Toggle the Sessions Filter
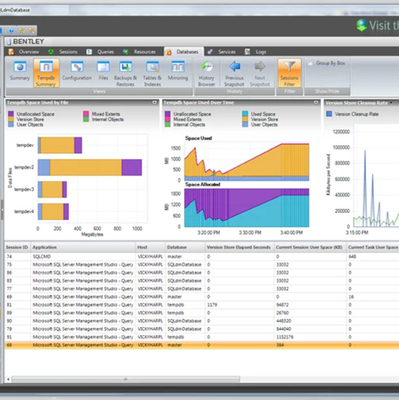The image size is (399, 400). 289,73
